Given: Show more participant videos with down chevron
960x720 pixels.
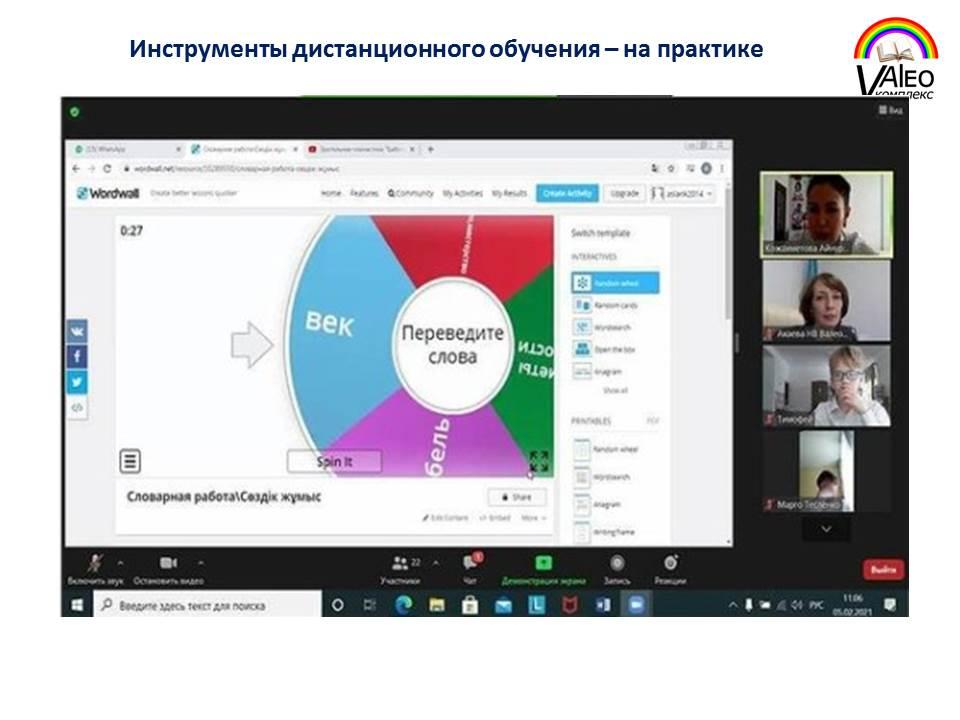Looking at the screenshot, I should point(826,529).
